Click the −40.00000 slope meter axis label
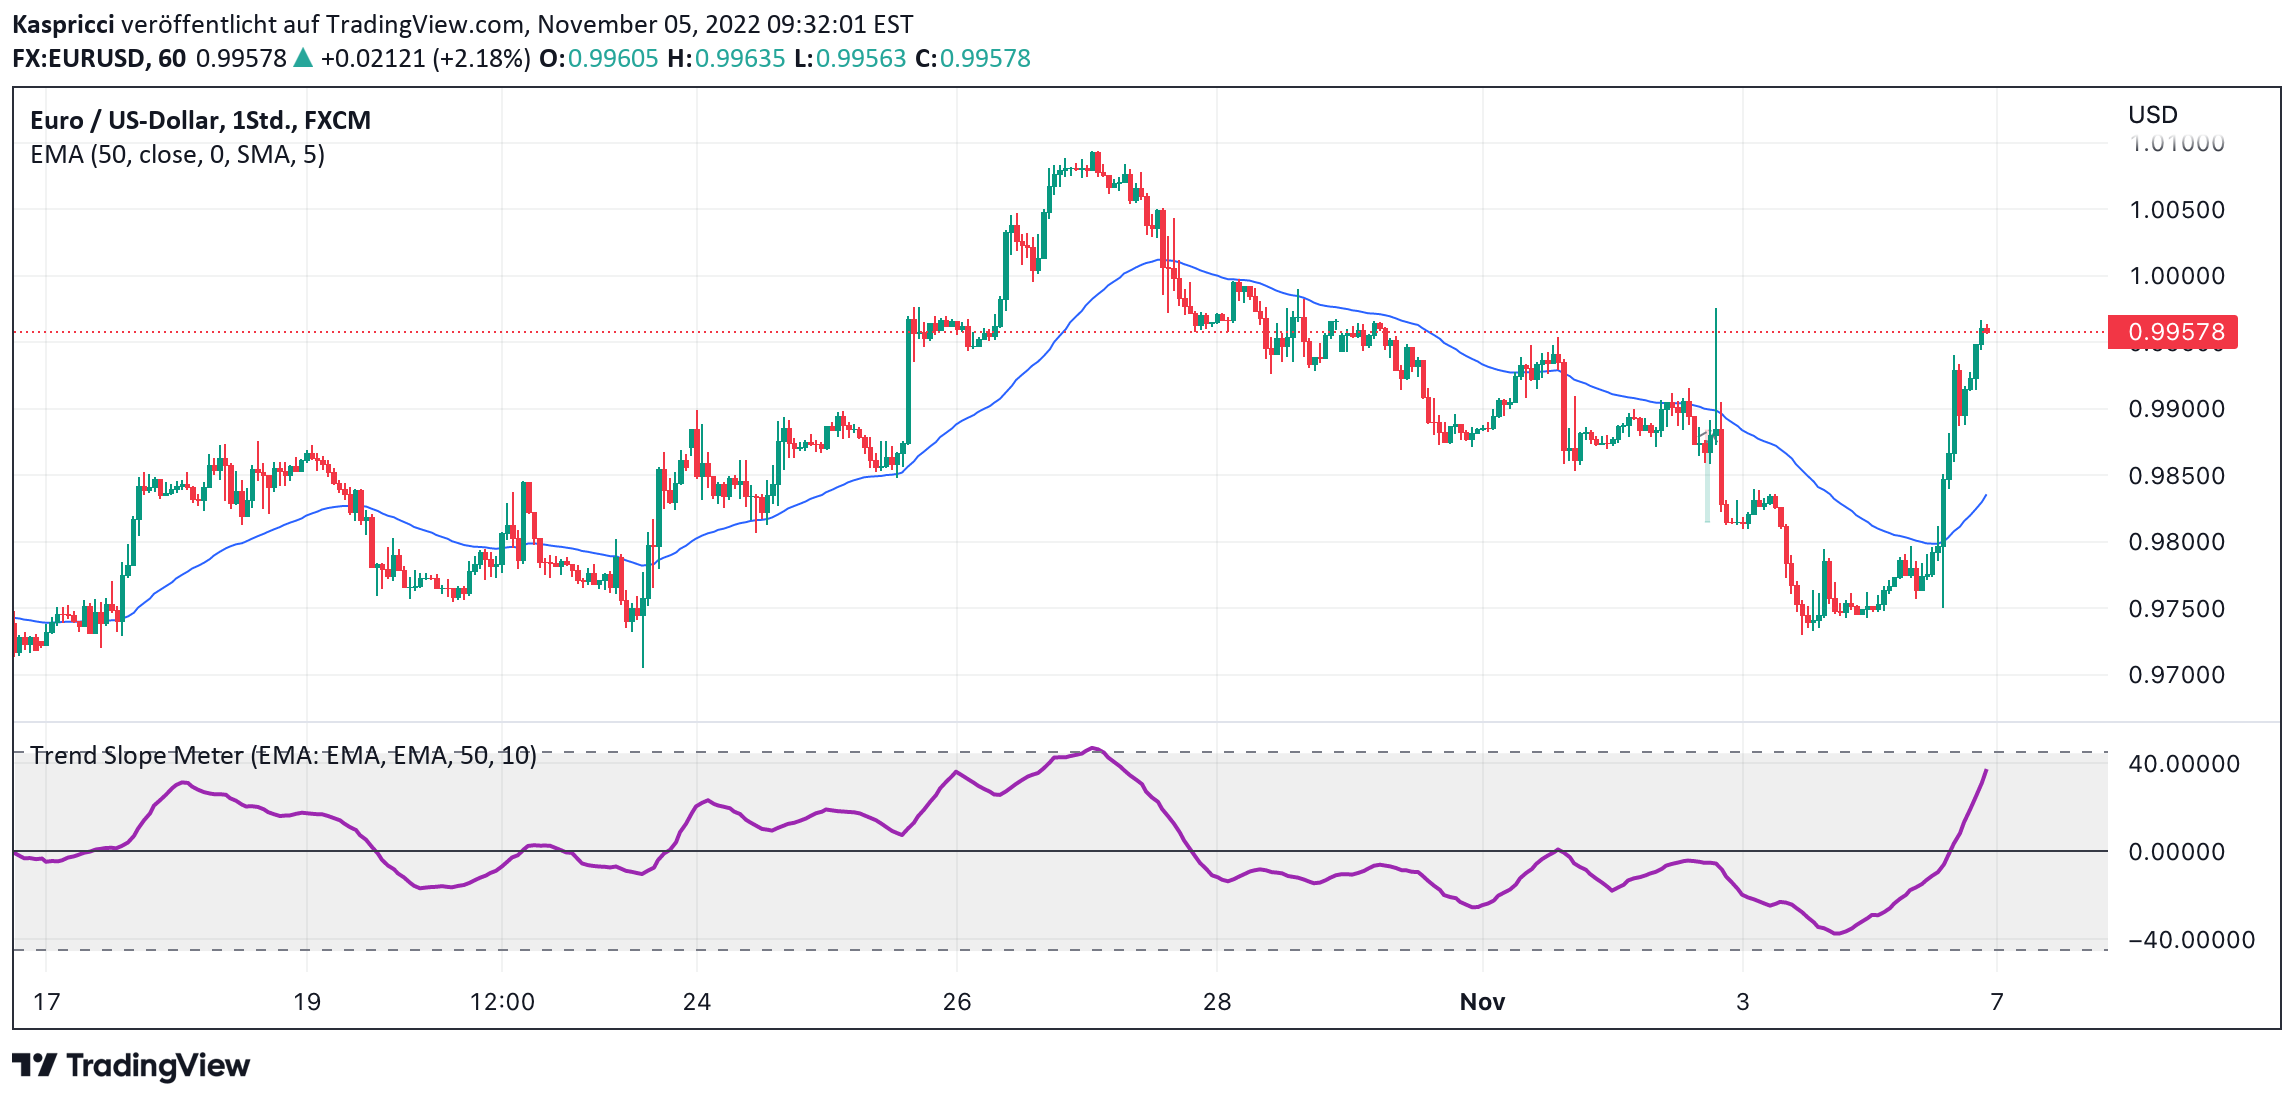Viewport: 2294px width, 1102px height. [2192, 940]
